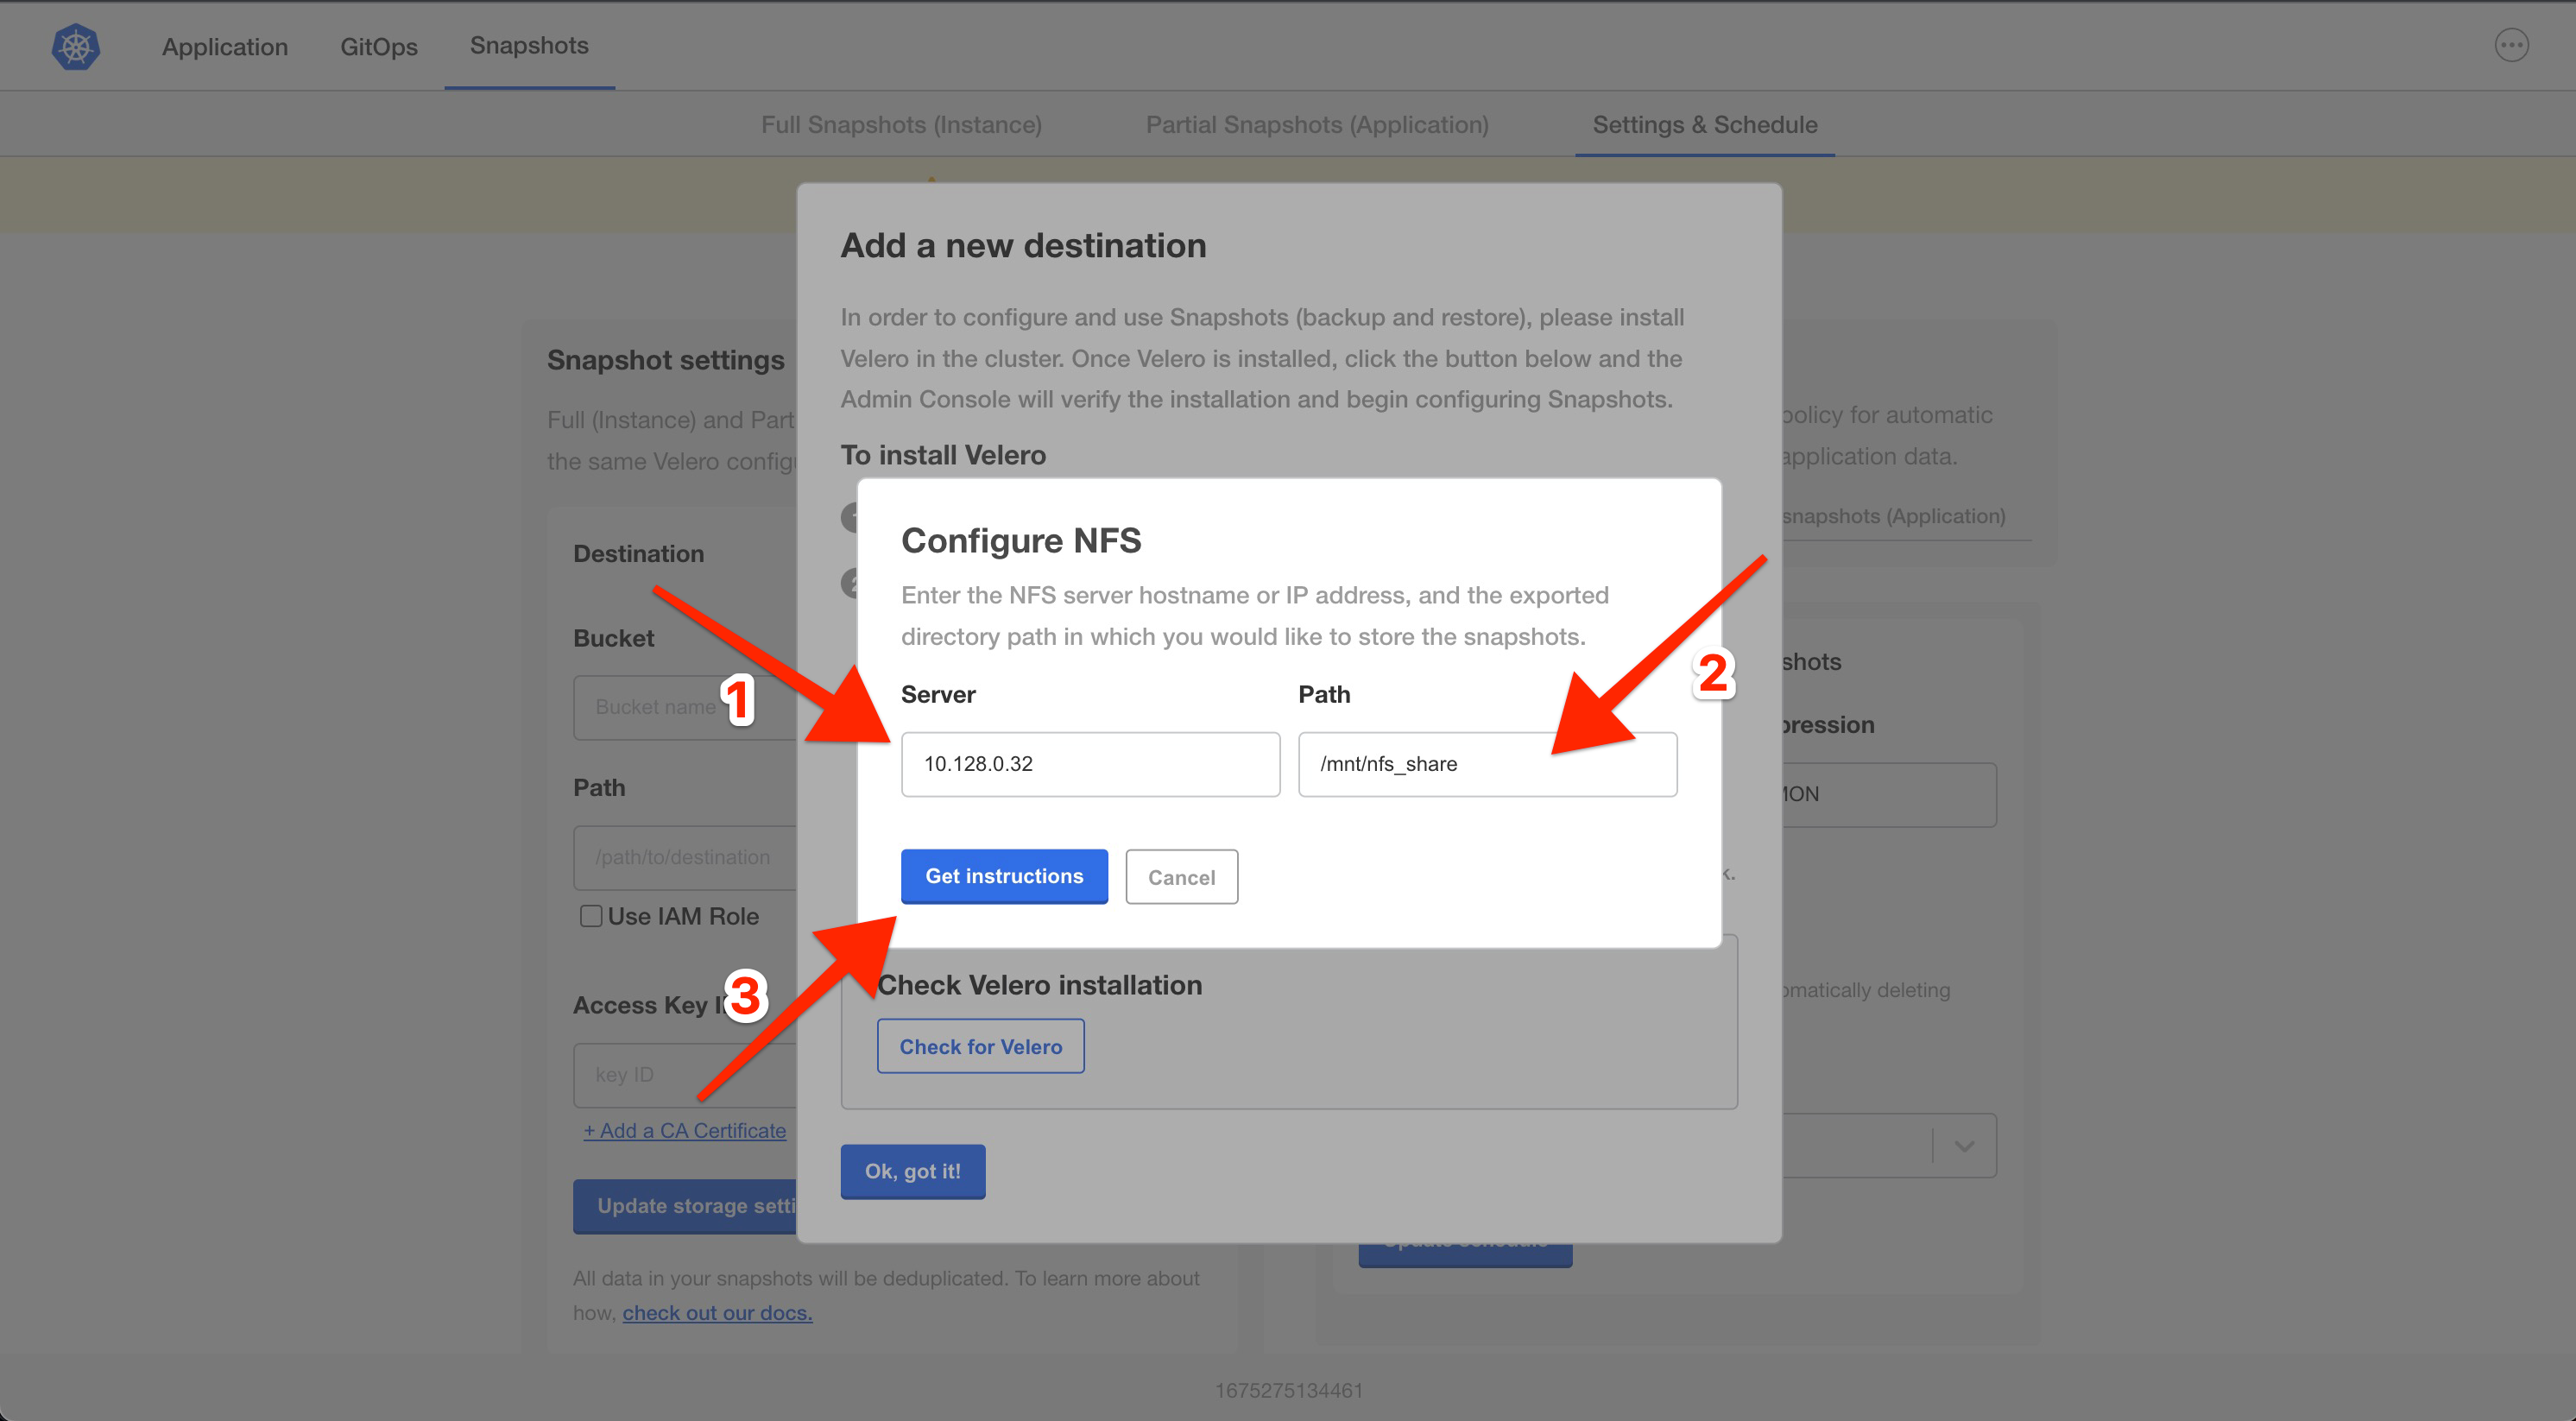Click the Get instructions button
The image size is (2576, 1421).
pyautogui.click(x=1004, y=876)
